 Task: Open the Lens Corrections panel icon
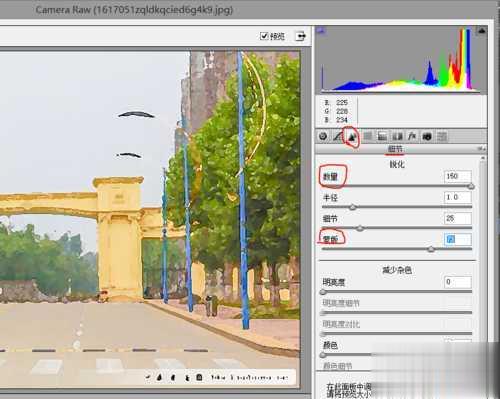(397, 136)
